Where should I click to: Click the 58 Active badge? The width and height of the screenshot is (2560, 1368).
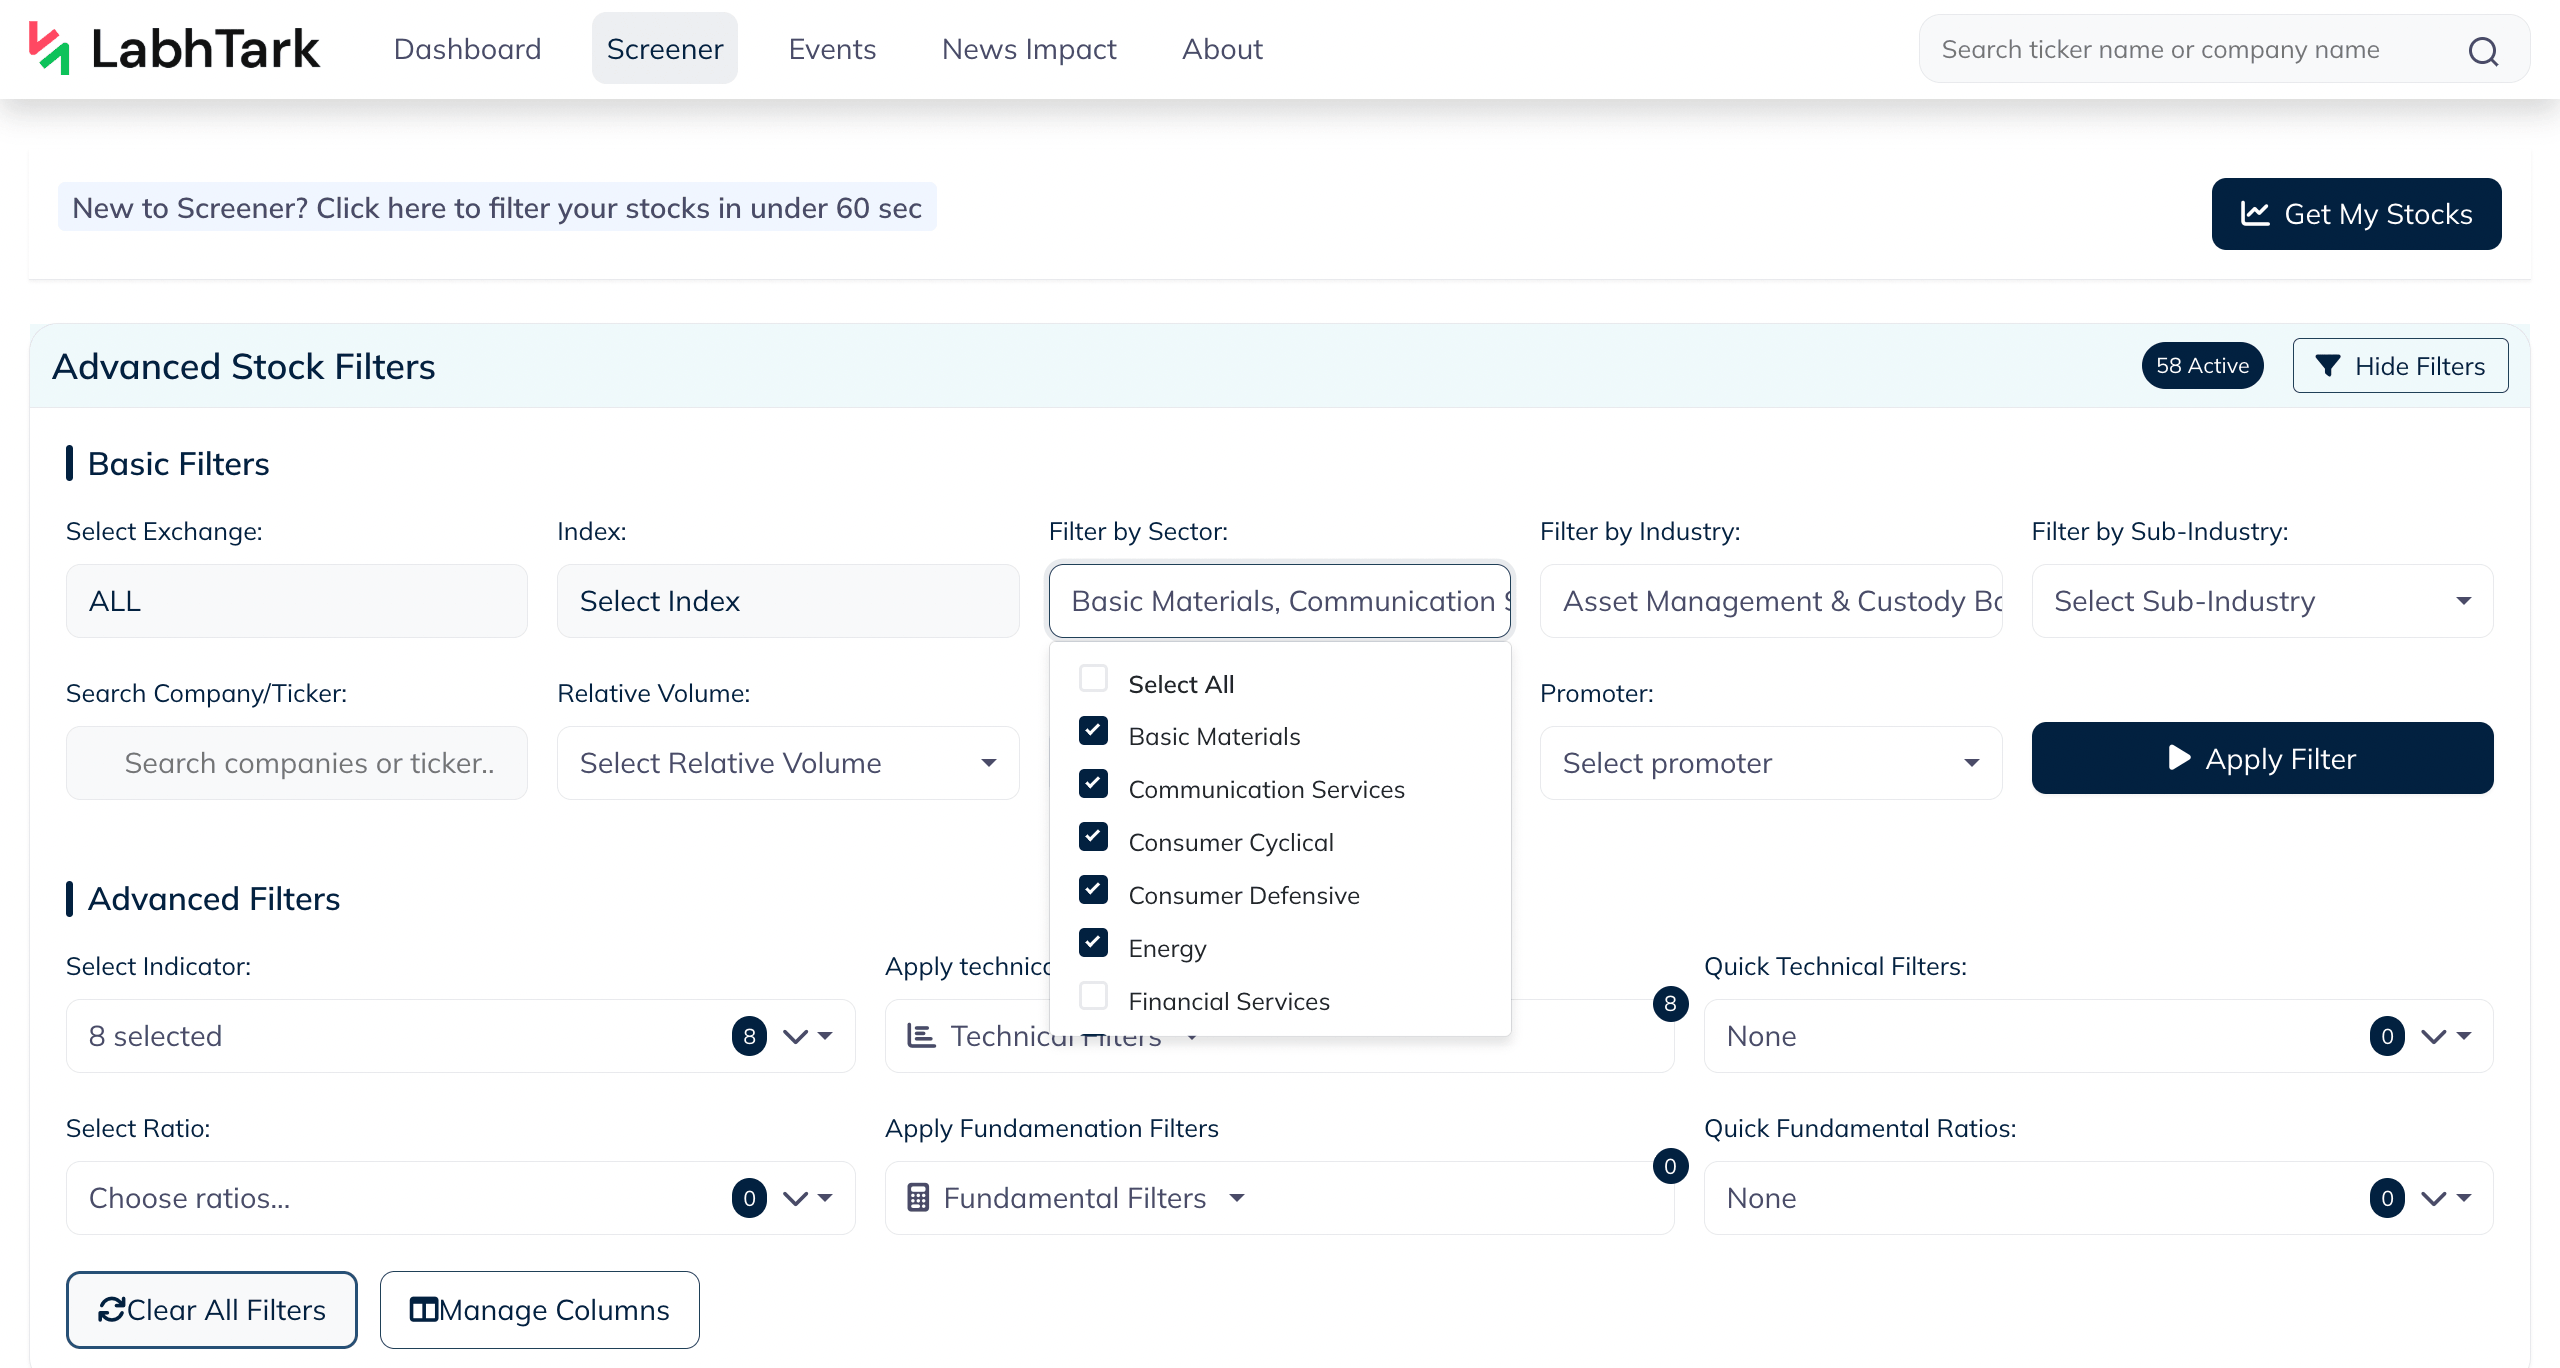pos(2202,366)
